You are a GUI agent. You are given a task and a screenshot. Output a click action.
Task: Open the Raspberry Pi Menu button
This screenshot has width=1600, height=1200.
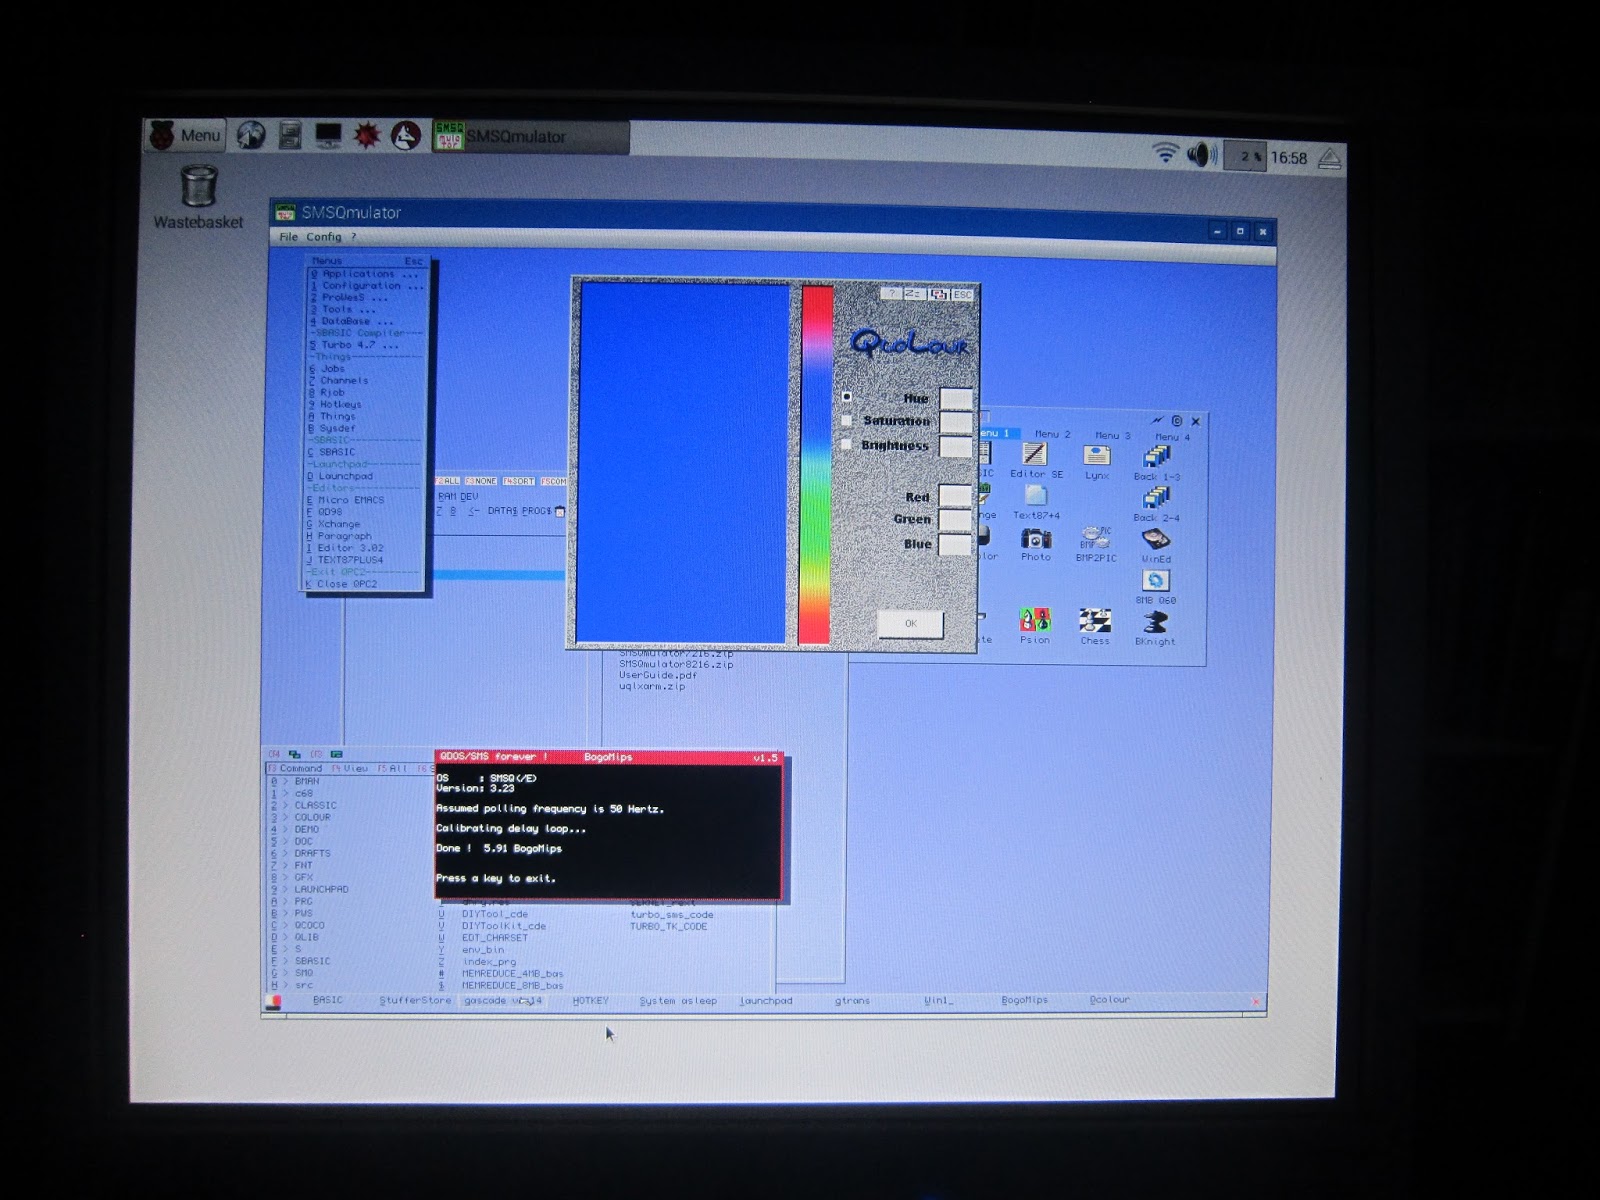186,135
